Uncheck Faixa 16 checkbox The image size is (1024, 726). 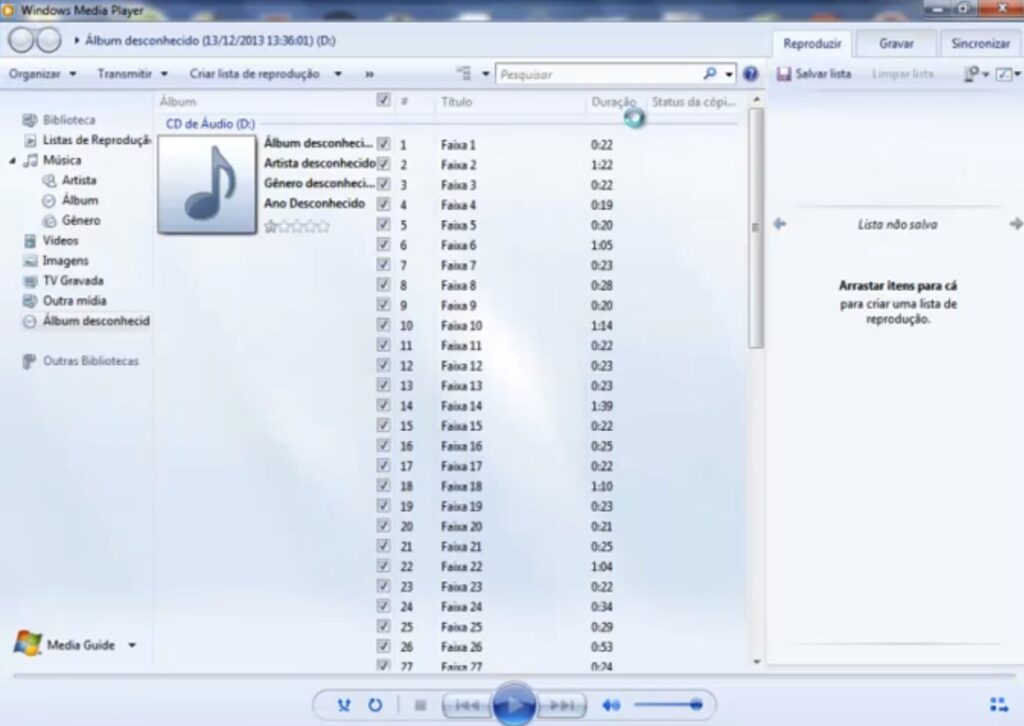(383, 445)
